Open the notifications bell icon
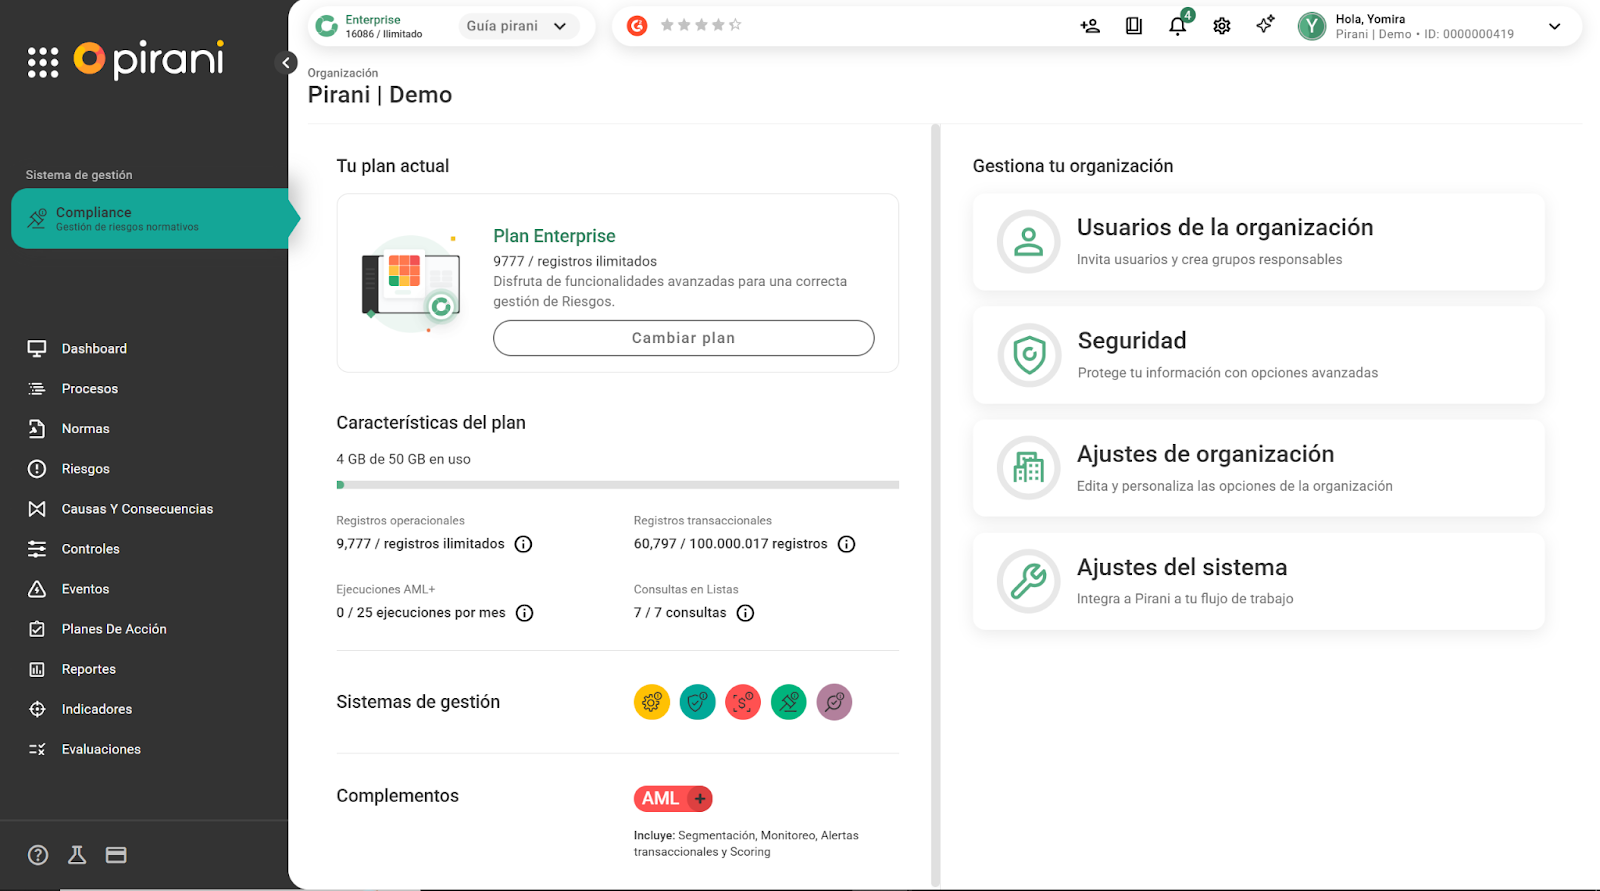 pyautogui.click(x=1177, y=26)
